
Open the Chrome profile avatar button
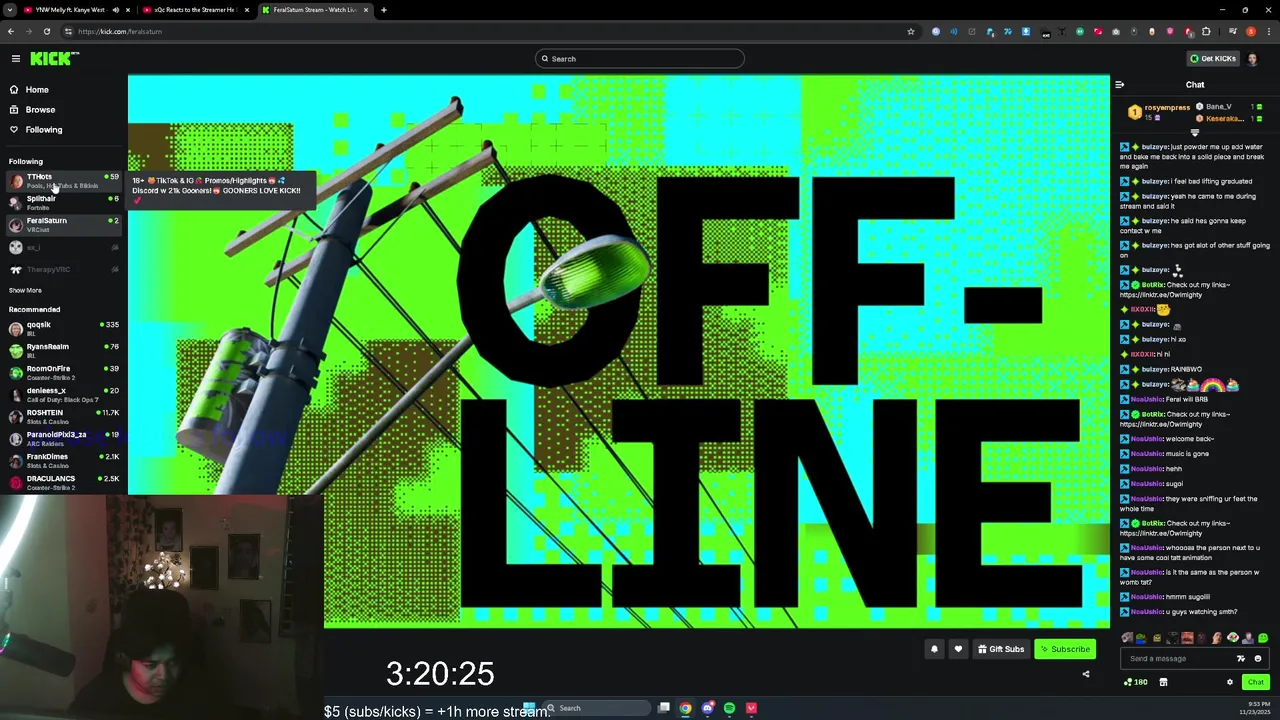[x=1250, y=31]
